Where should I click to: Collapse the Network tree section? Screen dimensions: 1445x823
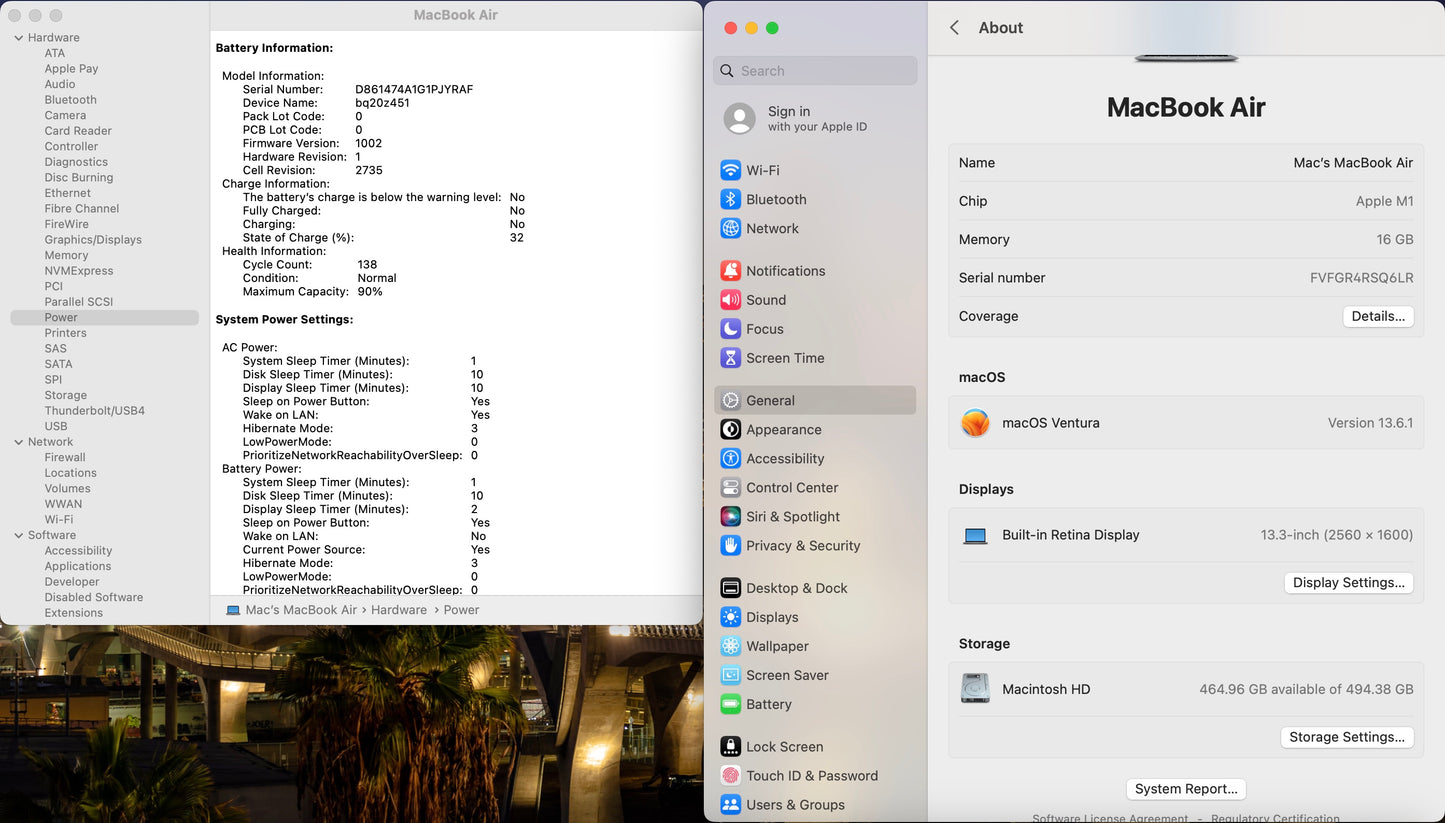pos(19,442)
